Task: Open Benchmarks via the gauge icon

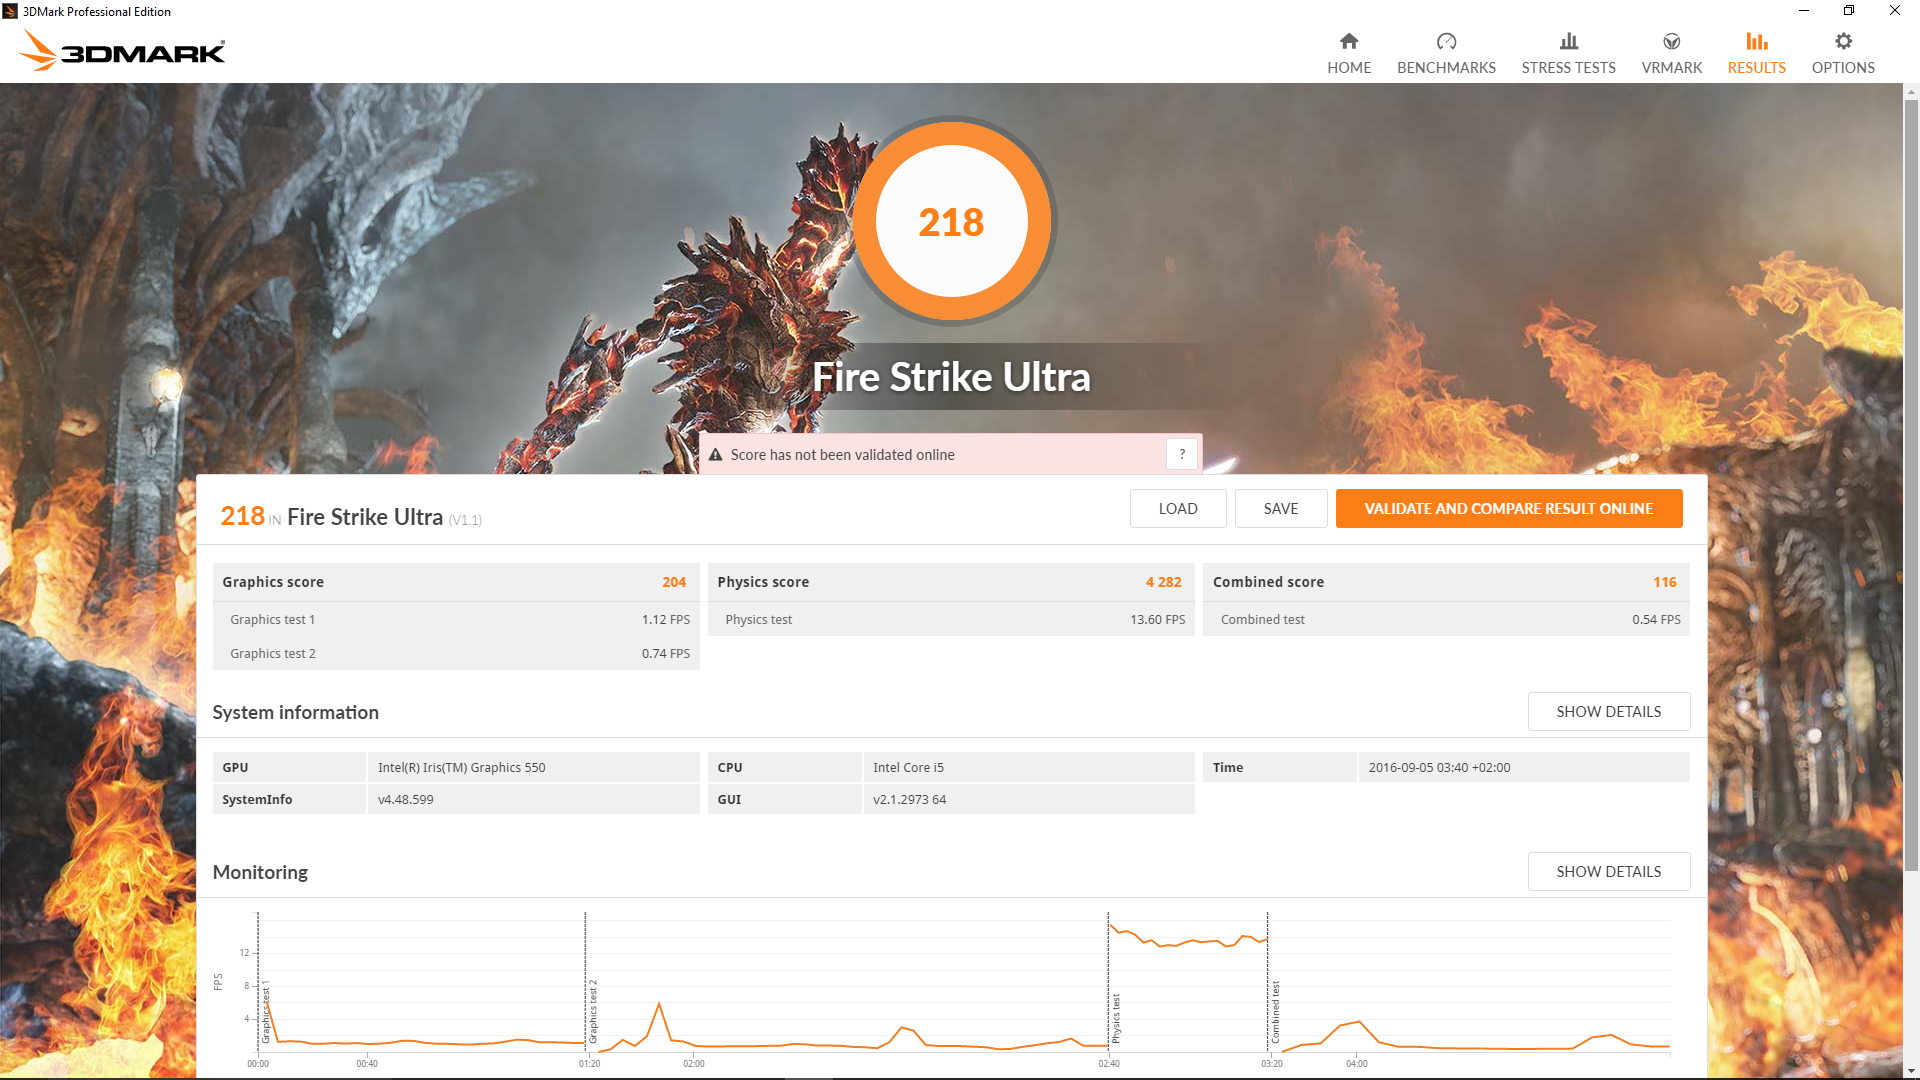Action: [x=1446, y=41]
